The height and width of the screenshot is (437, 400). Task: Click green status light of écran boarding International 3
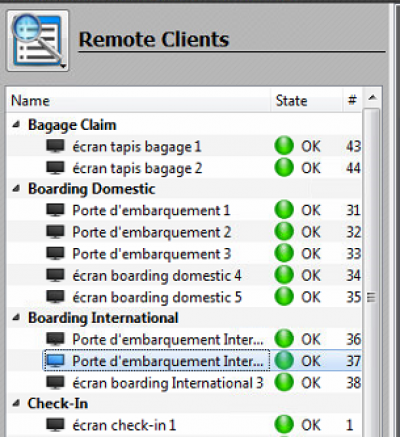[284, 382]
